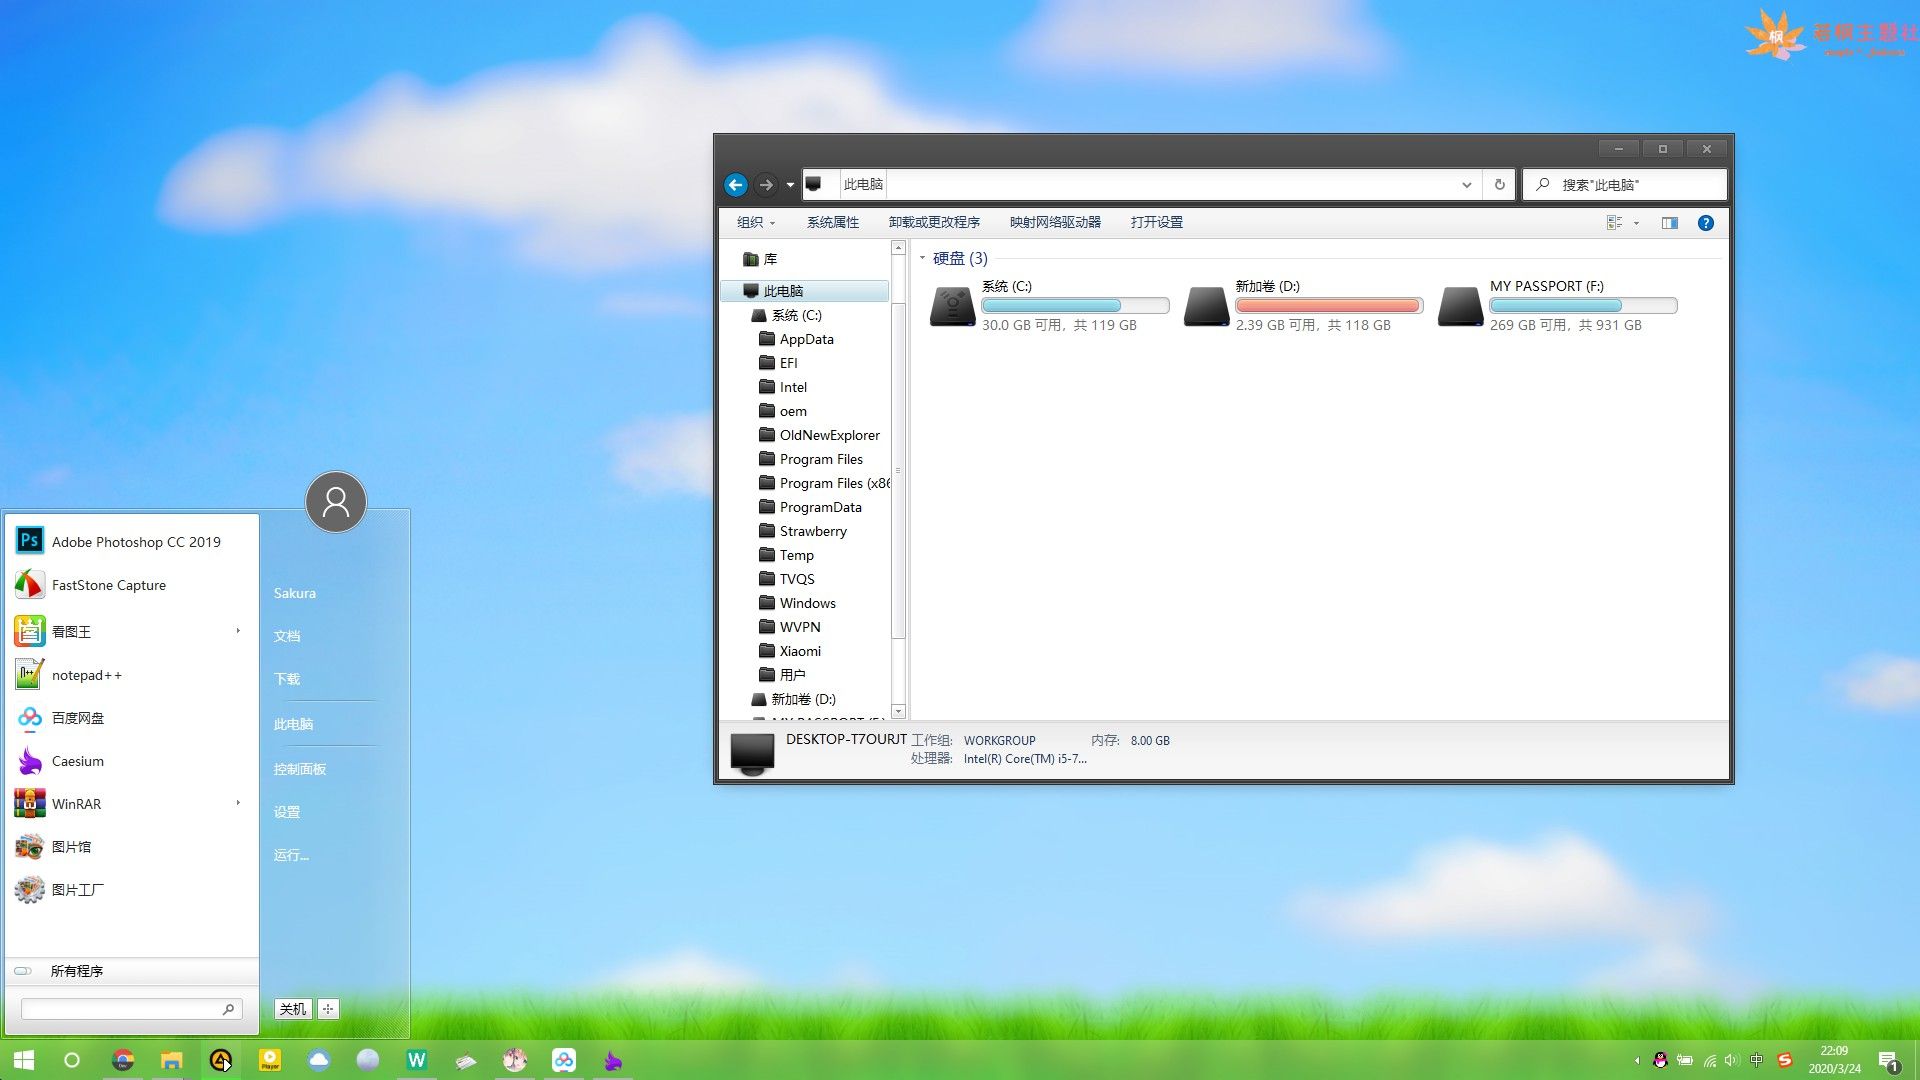This screenshot has width=1920, height=1080.
Task: Click 系统属性 in the Explorer toolbar
Action: (x=833, y=223)
